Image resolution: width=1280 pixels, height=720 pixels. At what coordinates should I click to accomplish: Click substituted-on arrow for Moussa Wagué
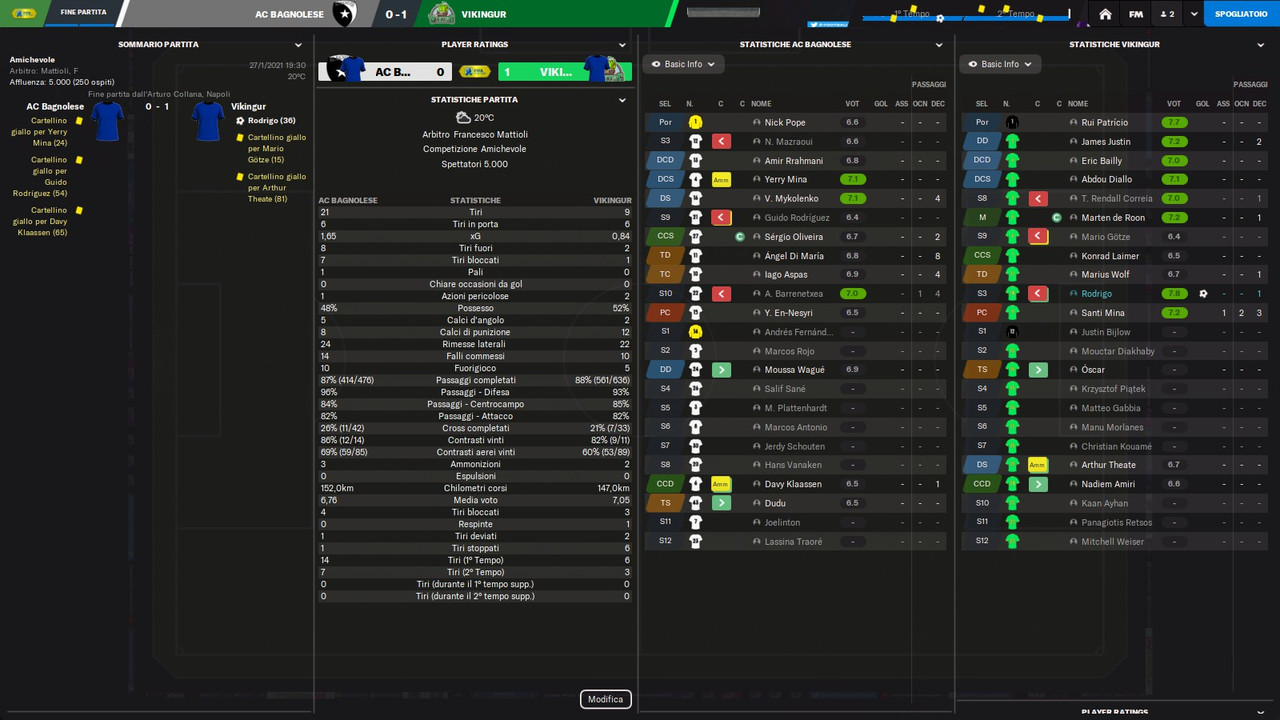[x=721, y=370]
